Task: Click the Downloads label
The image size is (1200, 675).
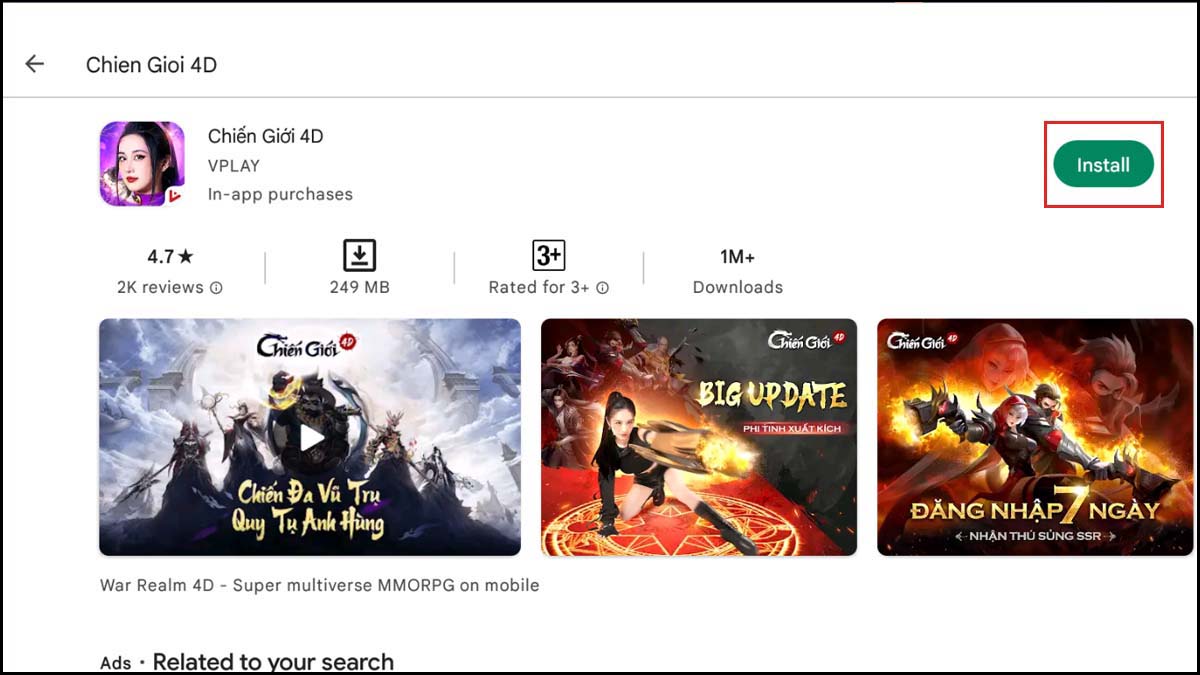Action: pyautogui.click(x=738, y=287)
